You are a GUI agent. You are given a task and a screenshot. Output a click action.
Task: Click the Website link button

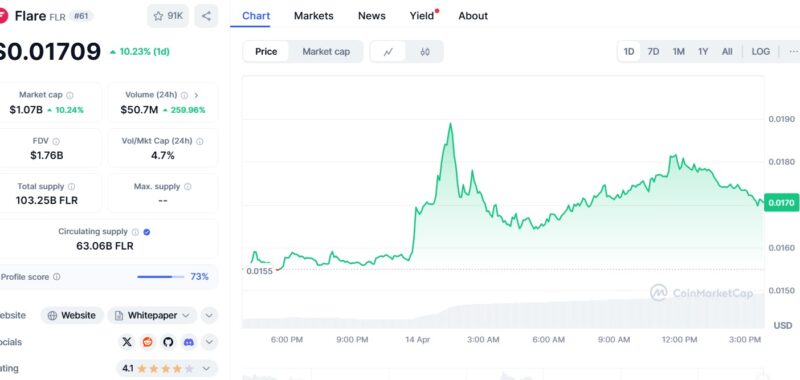pyautogui.click(x=72, y=316)
